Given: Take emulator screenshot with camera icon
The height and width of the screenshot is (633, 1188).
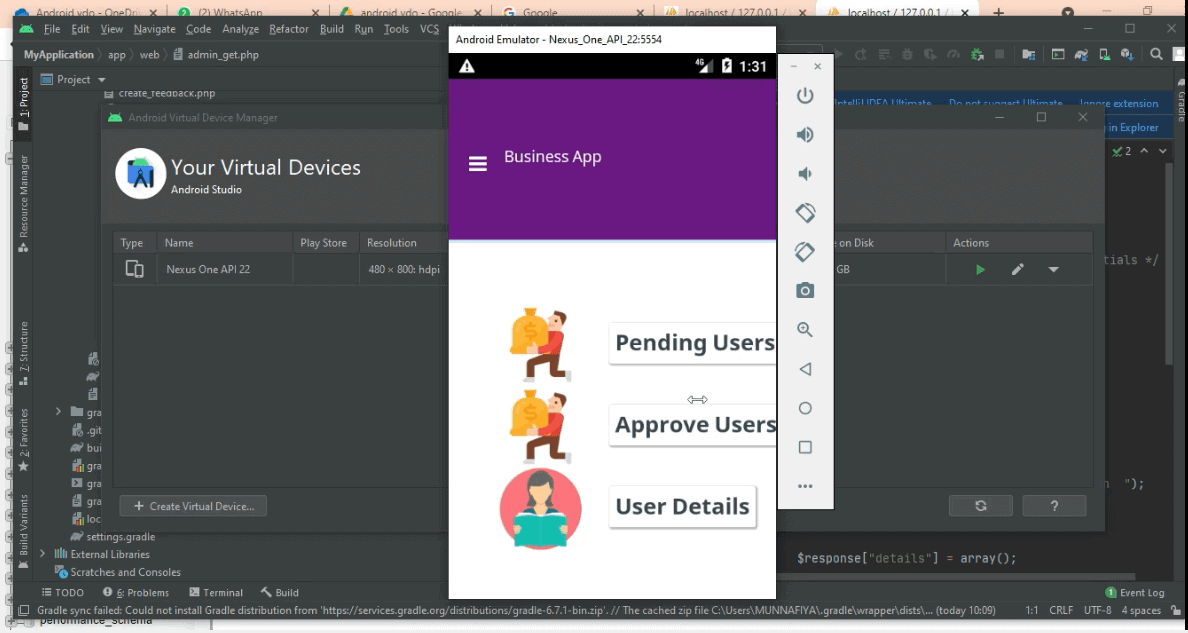Looking at the screenshot, I should (805, 291).
